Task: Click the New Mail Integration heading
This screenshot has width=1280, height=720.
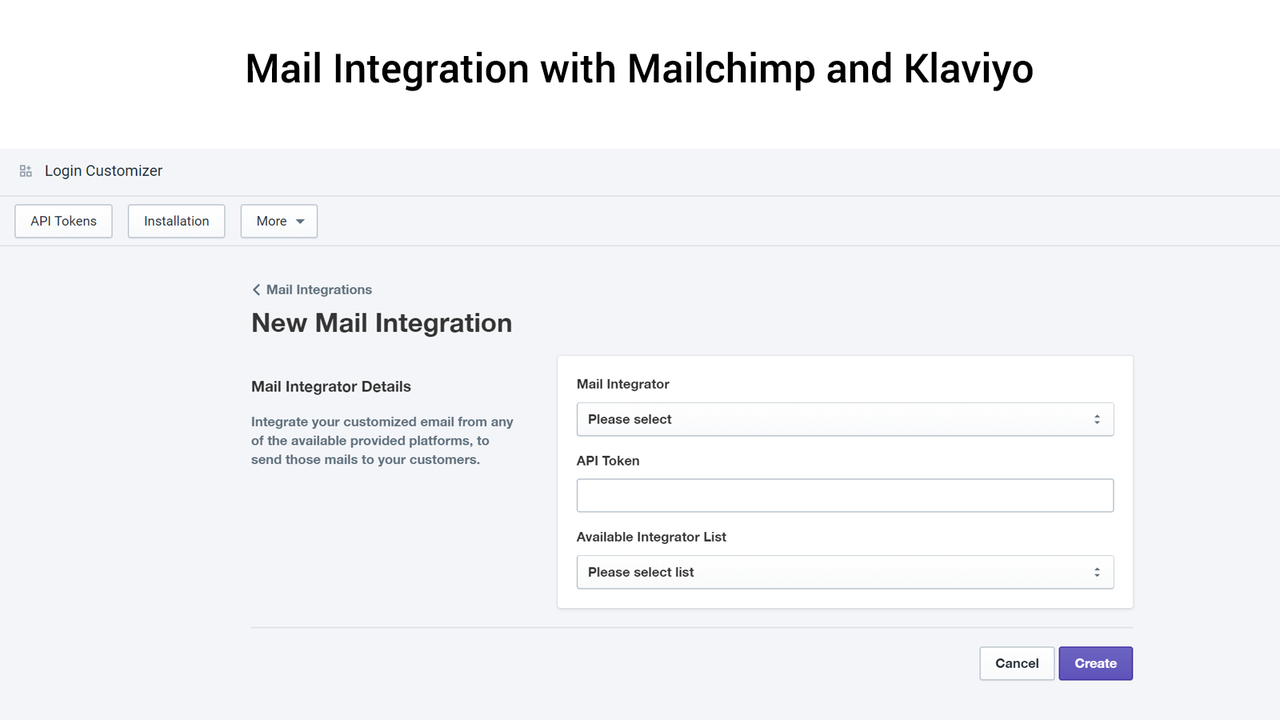Action: point(382,322)
